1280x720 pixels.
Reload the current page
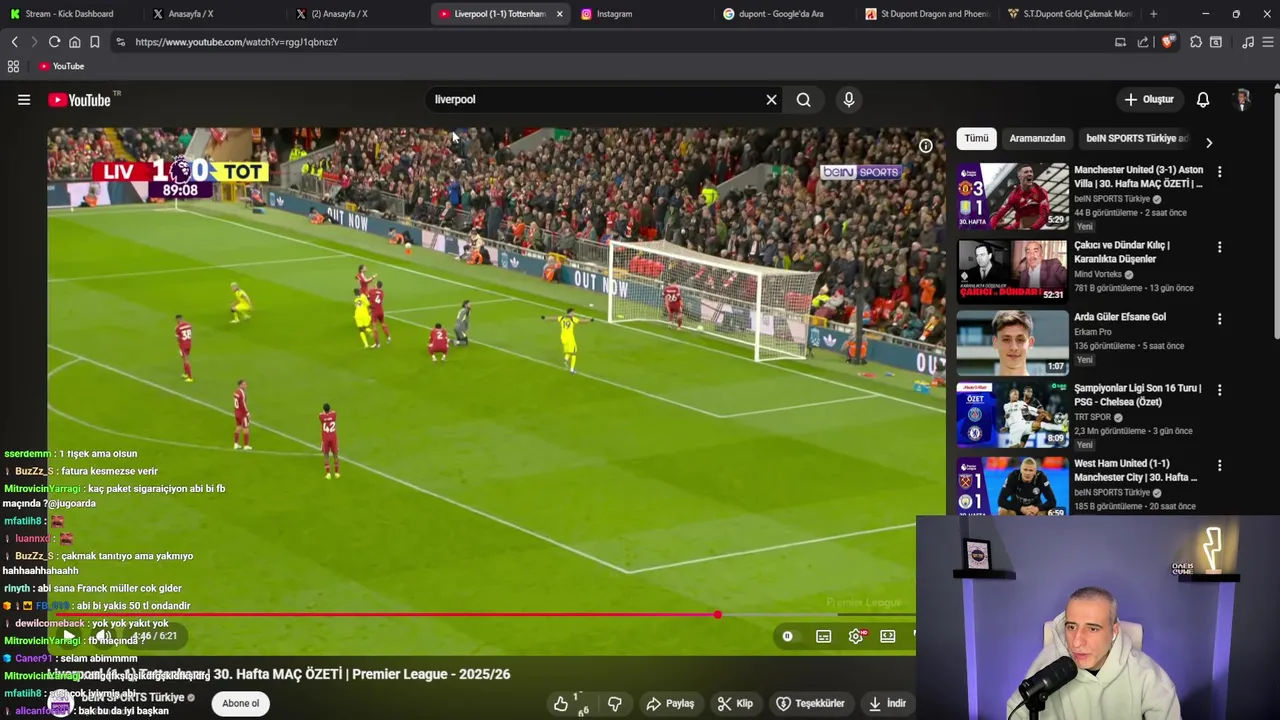54,42
